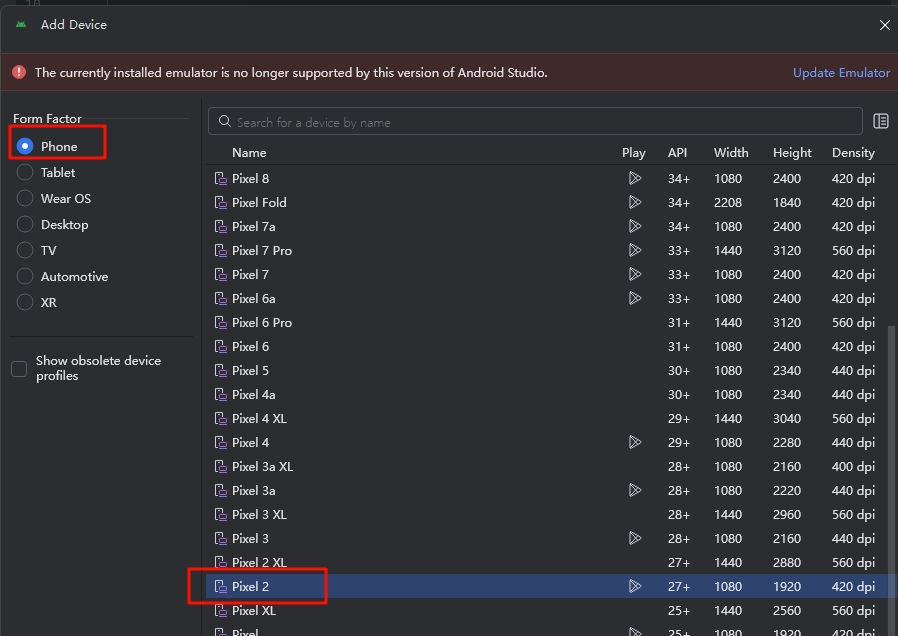The height and width of the screenshot is (636, 898).
Task: Click the 2880 height value for Pixel 2 XL
Action: coord(787,563)
